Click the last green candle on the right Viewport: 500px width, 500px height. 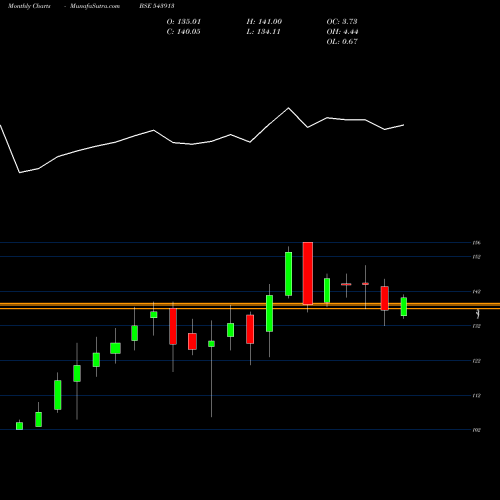(x=404, y=307)
